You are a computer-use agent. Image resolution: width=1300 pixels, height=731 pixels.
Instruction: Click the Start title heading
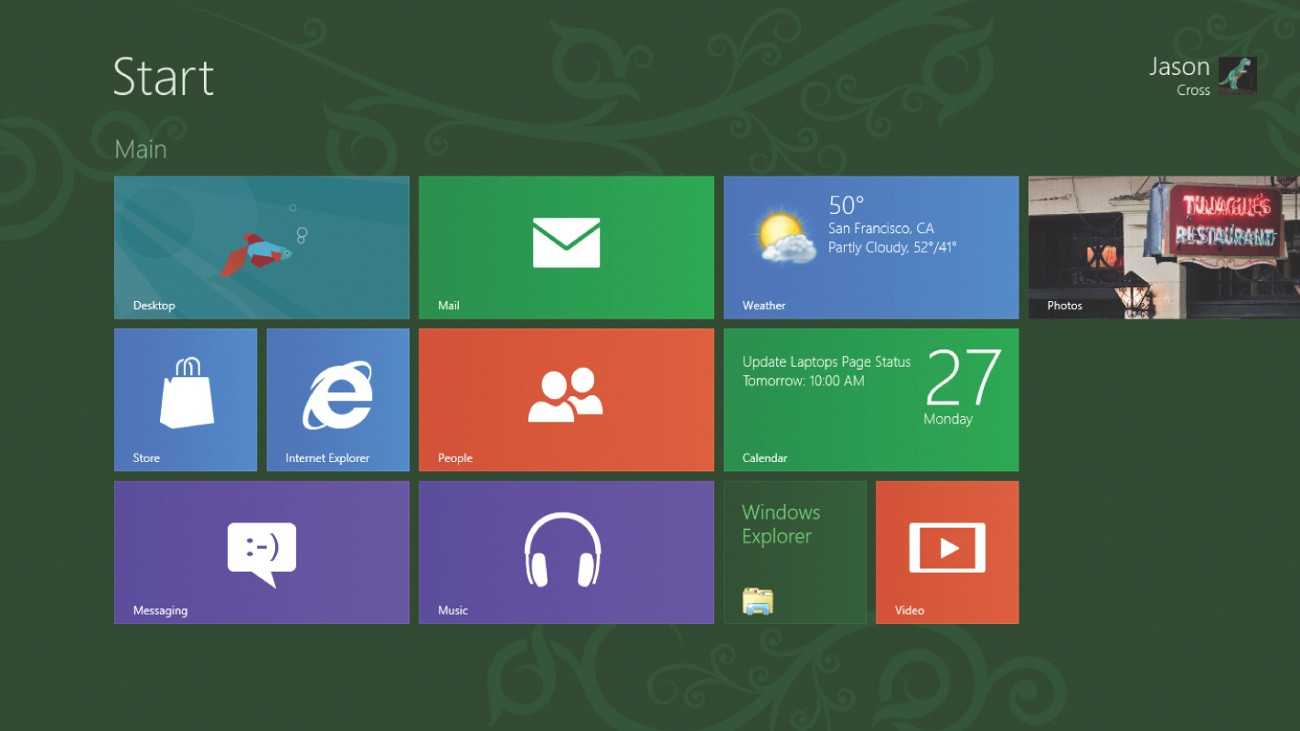(163, 77)
